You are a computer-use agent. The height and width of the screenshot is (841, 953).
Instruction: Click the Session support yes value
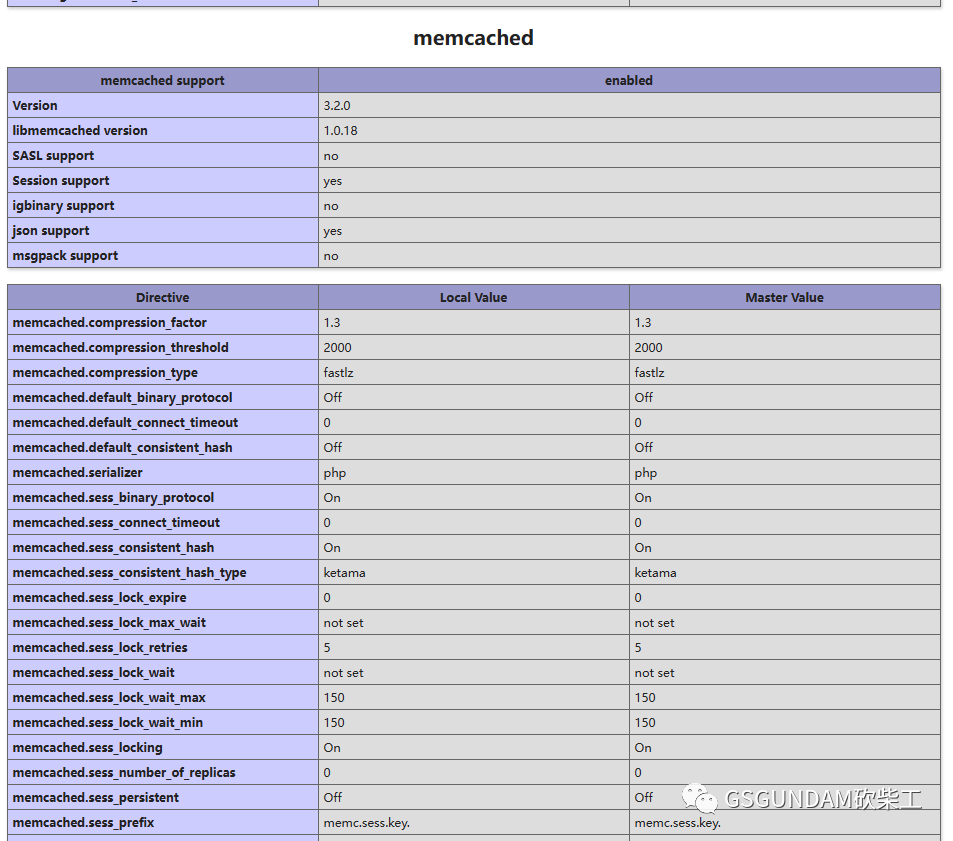[332, 180]
